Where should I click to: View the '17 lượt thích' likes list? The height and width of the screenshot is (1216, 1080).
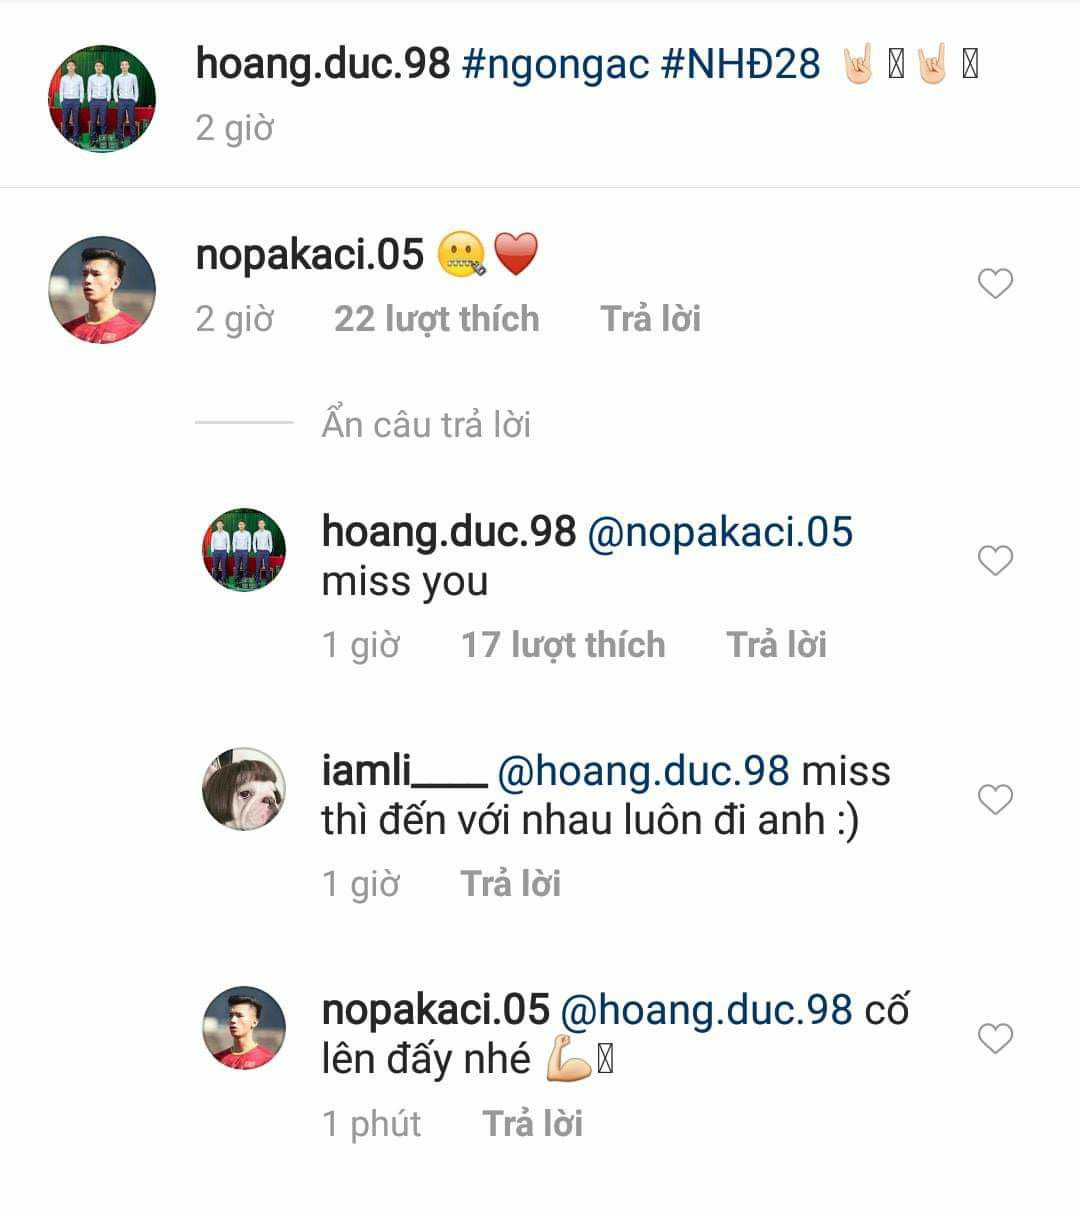pos(563,645)
